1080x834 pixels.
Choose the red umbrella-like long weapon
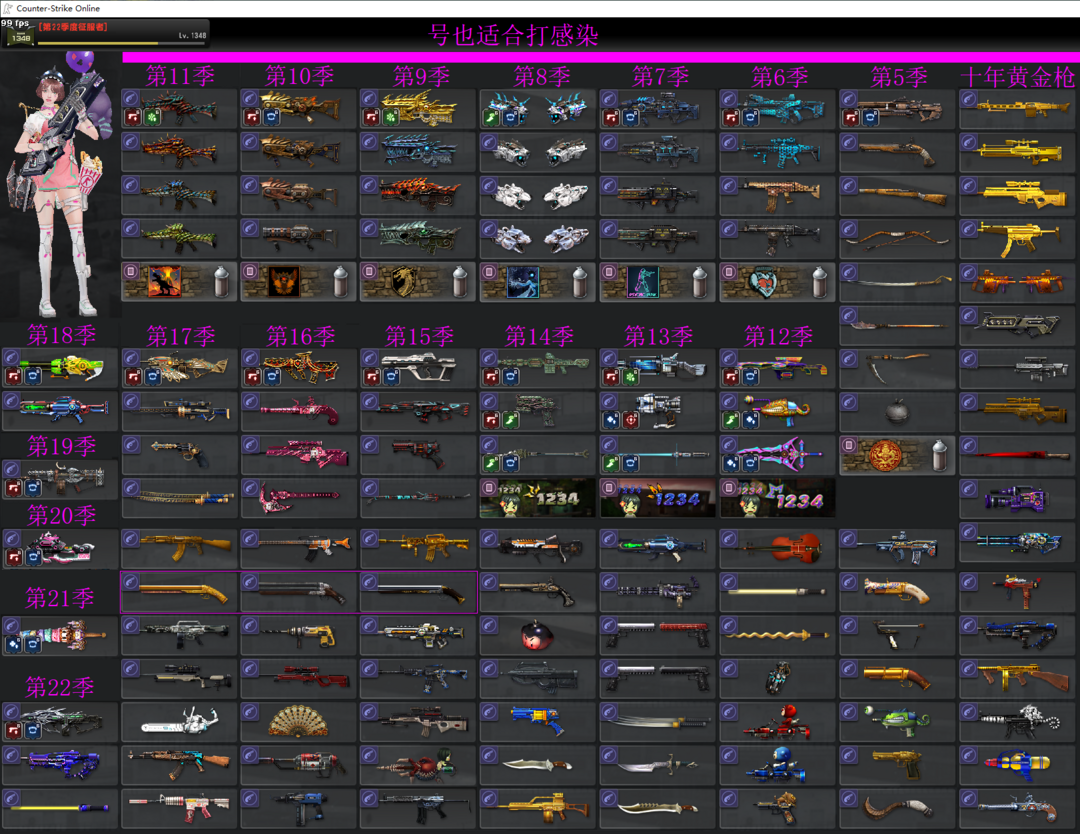(x=1017, y=455)
